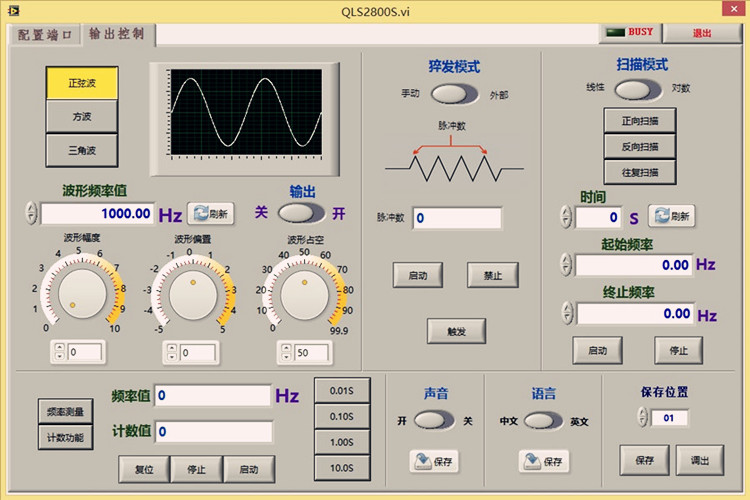
Task: Toggle 猝发模式 manual/external switch
Action: (455, 95)
